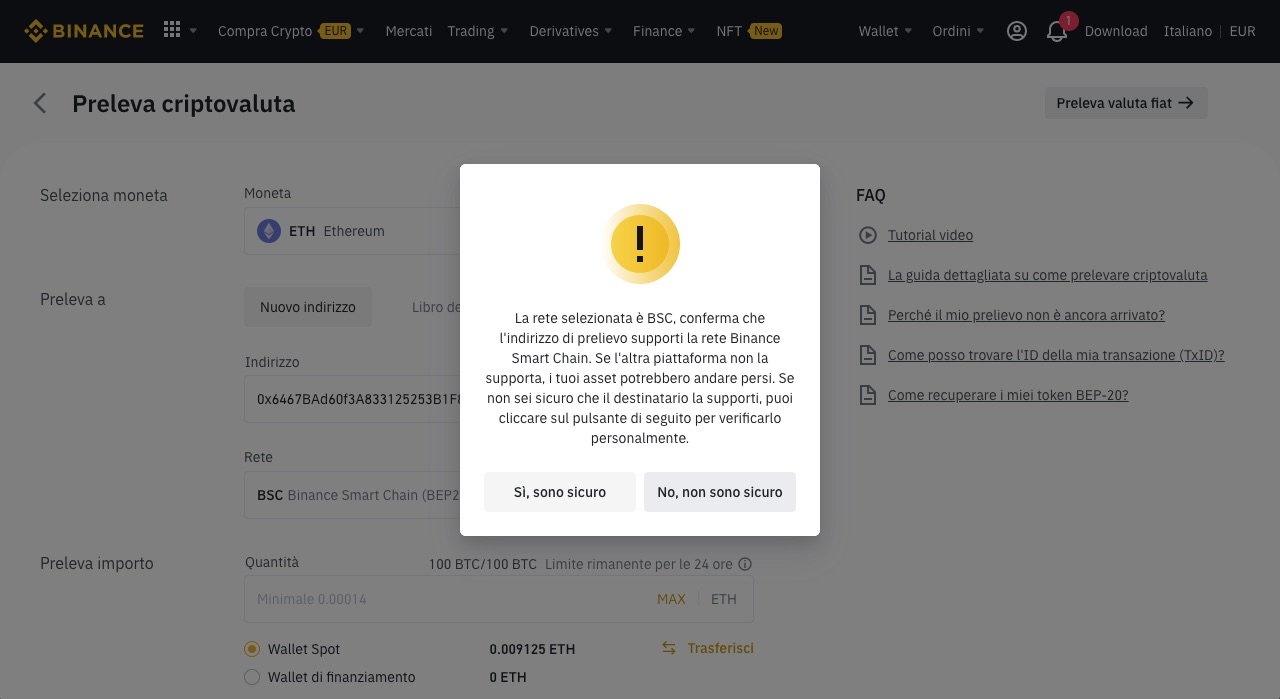Viewport: 1280px width, 699px height.
Task: Click the Ethereum coin icon
Action: 269,231
